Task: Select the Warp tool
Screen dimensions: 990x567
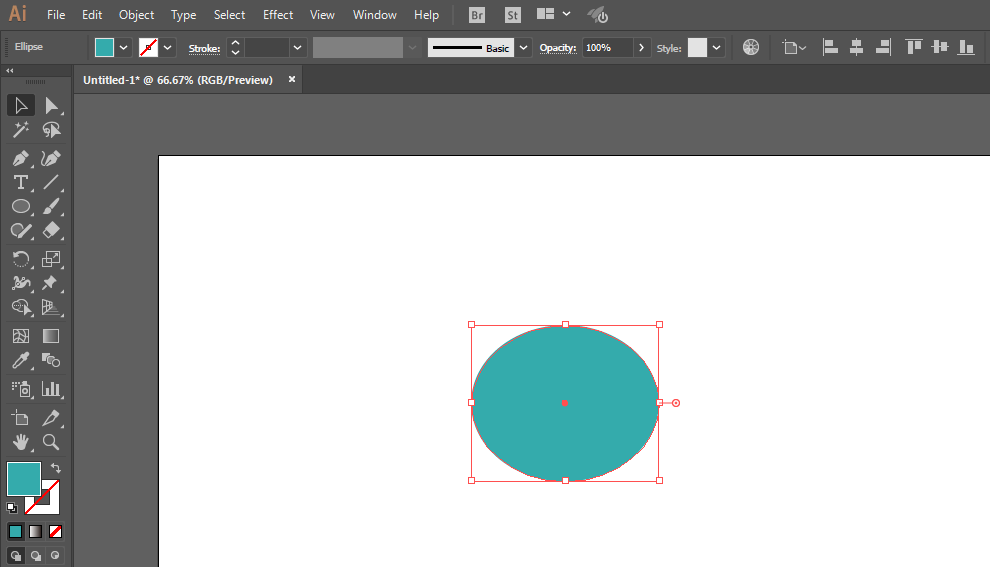Action: click(21, 283)
